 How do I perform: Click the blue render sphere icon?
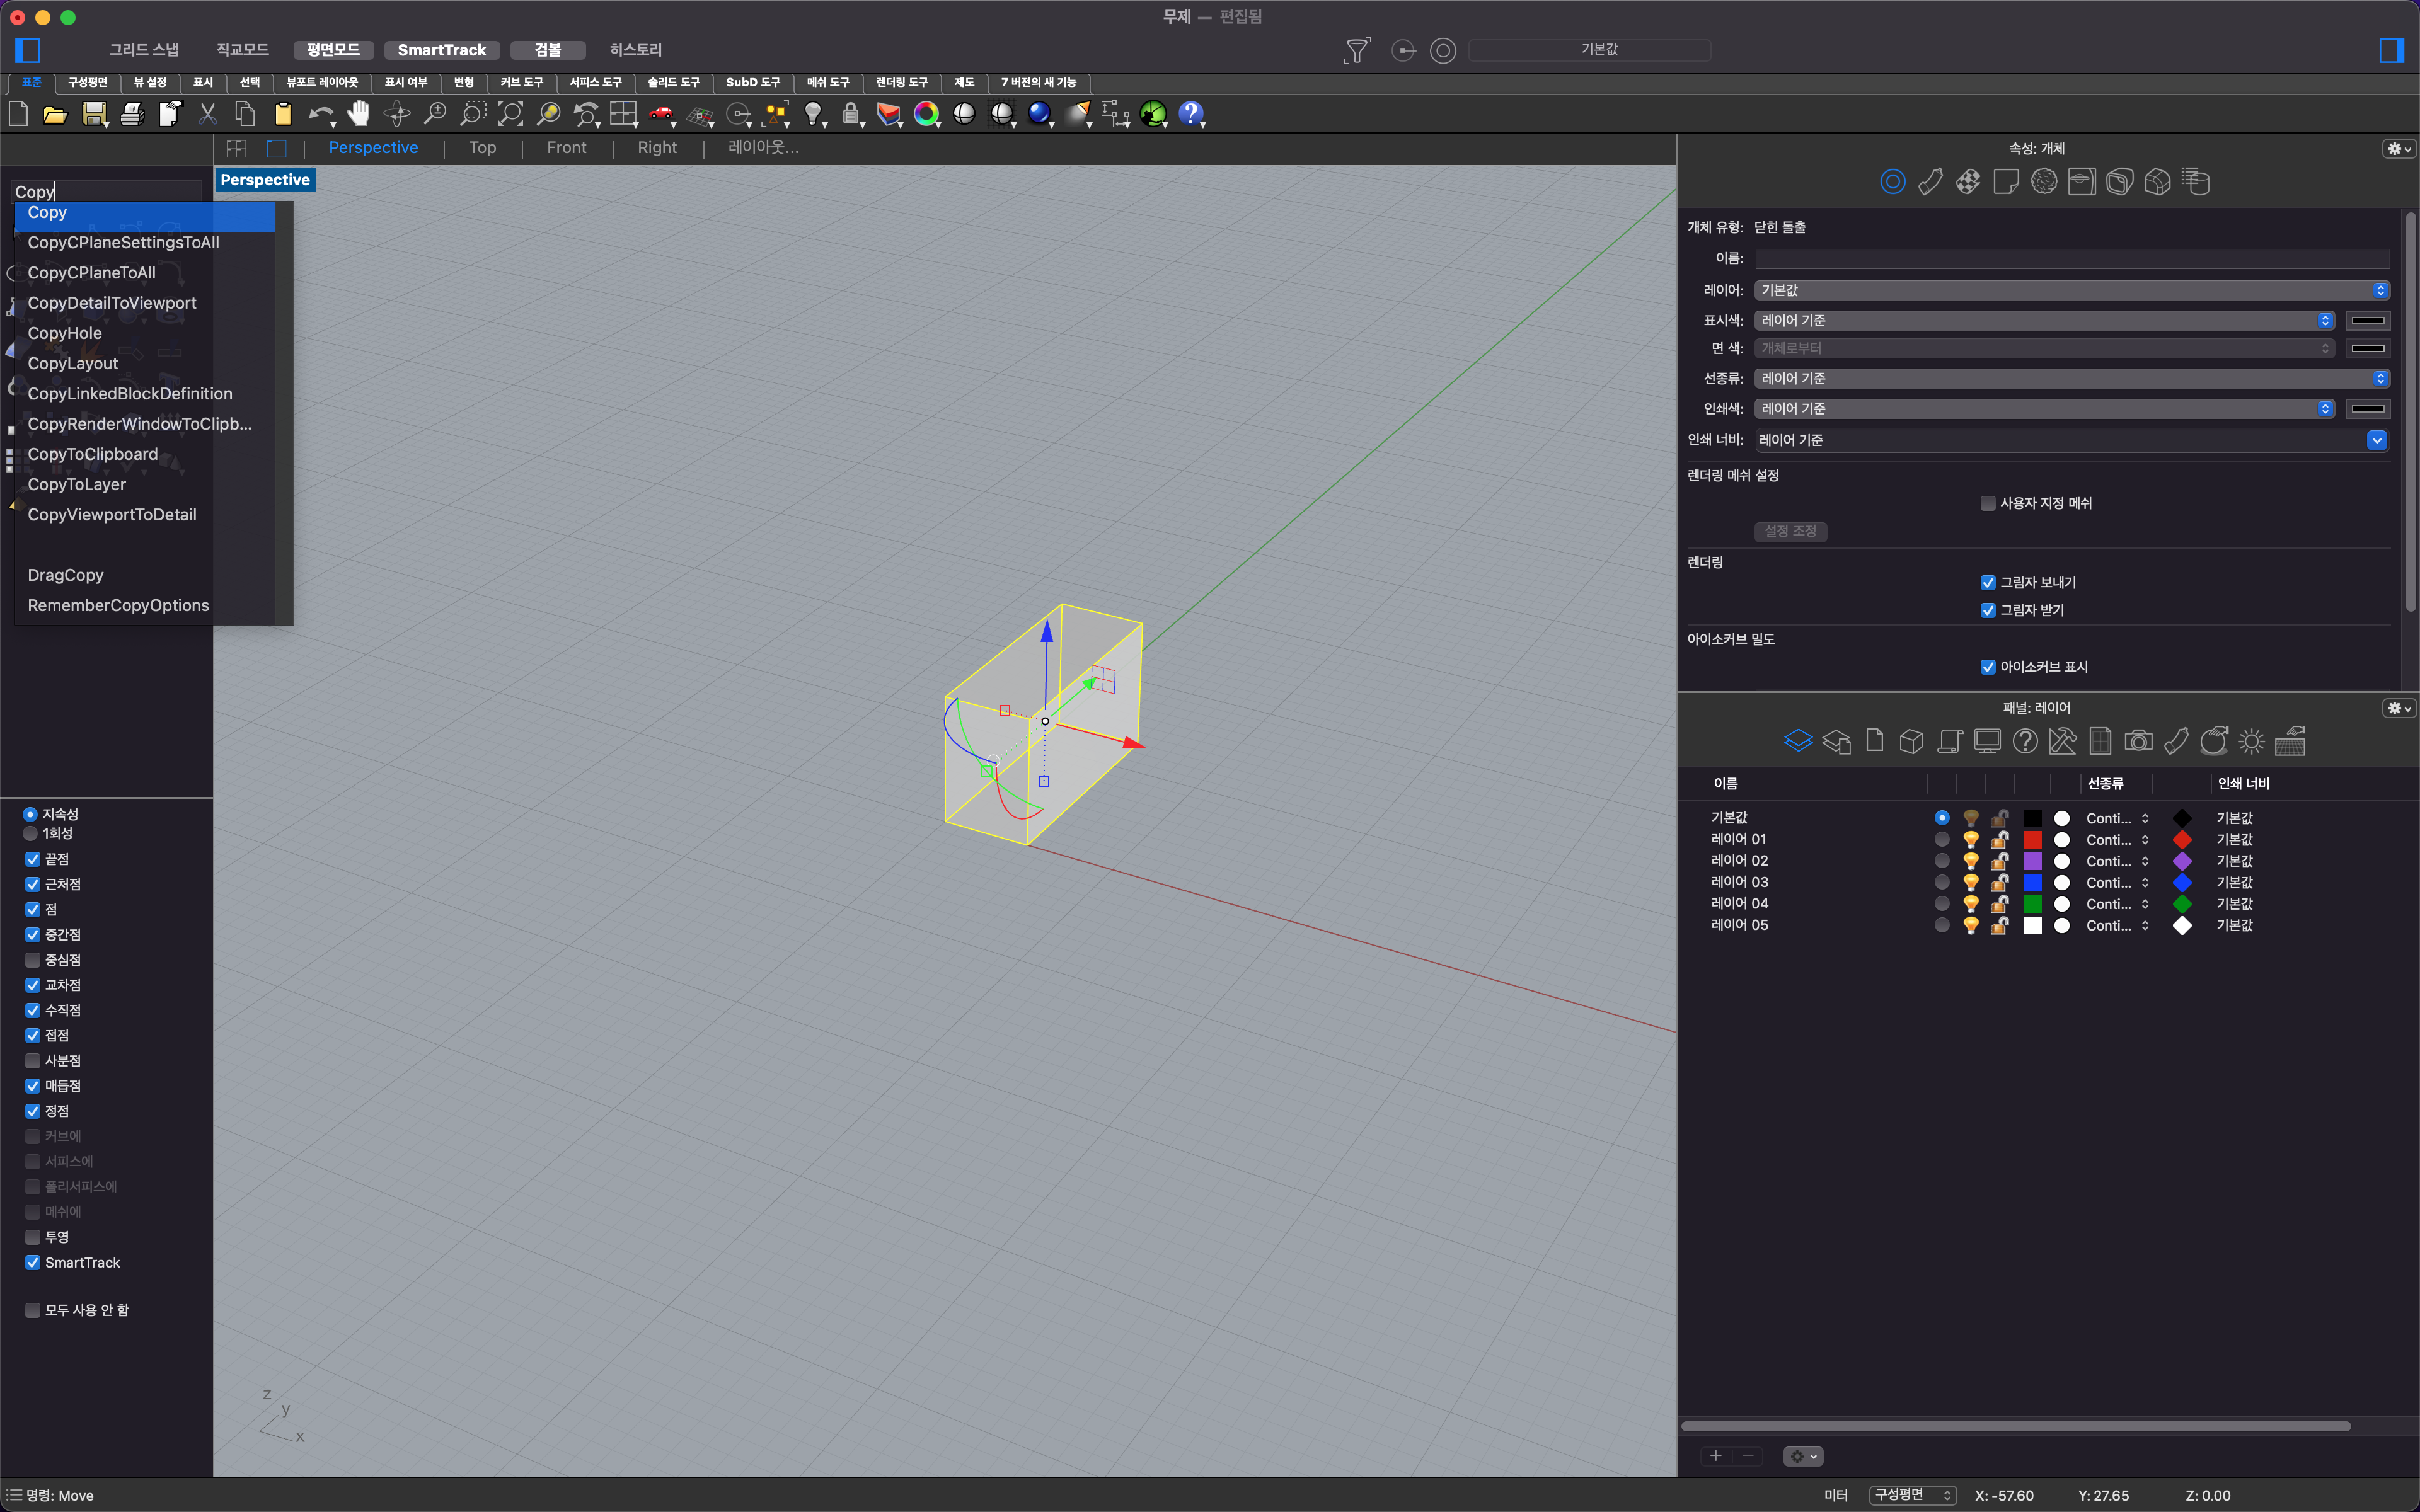pyautogui.click(x=1040, y=114)
